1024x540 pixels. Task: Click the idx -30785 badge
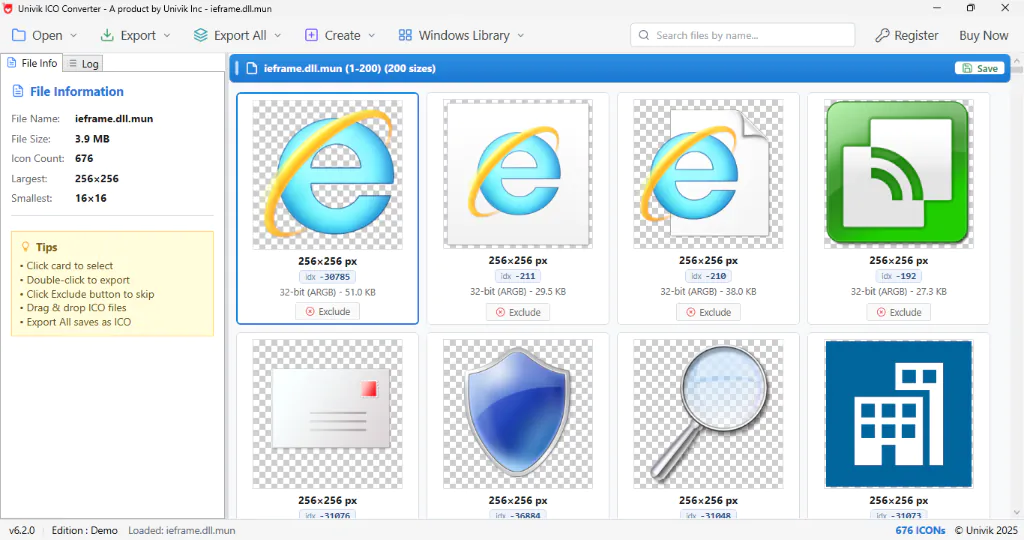point(327,277)
